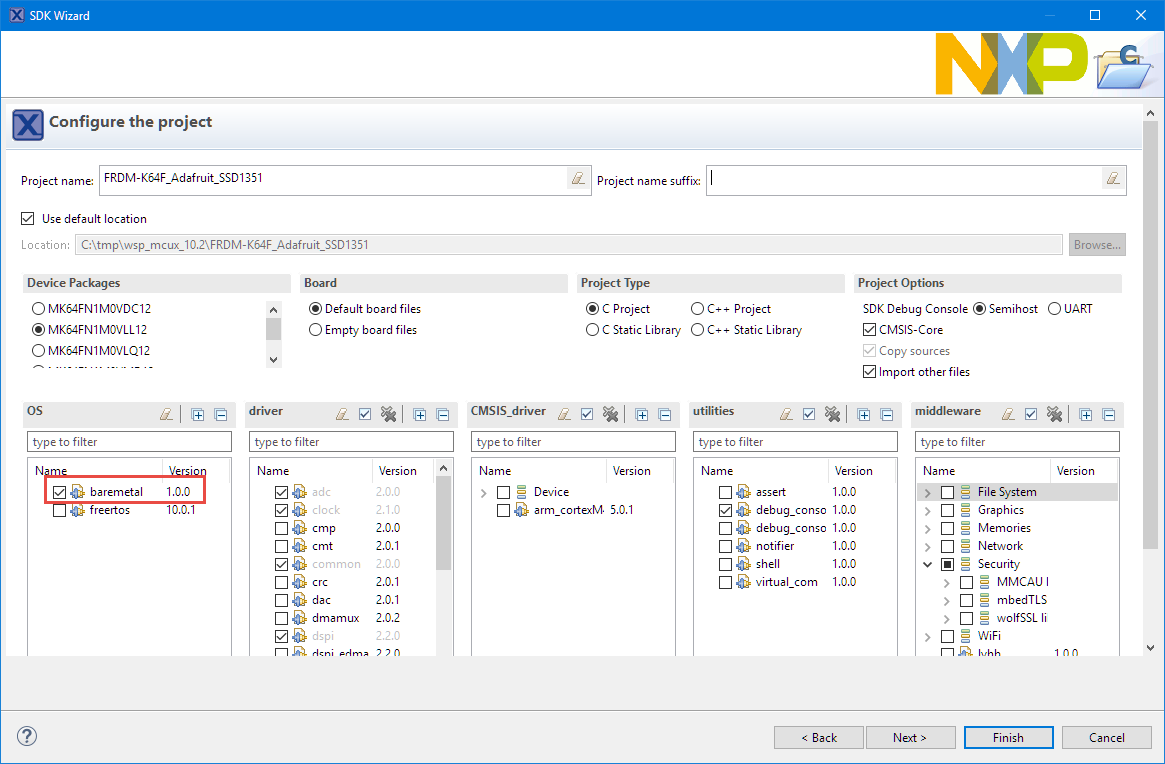Enable the freertos OS checkbox
Image resolution: width=1165 pixels, height=764 pixels.
[60, 510]
